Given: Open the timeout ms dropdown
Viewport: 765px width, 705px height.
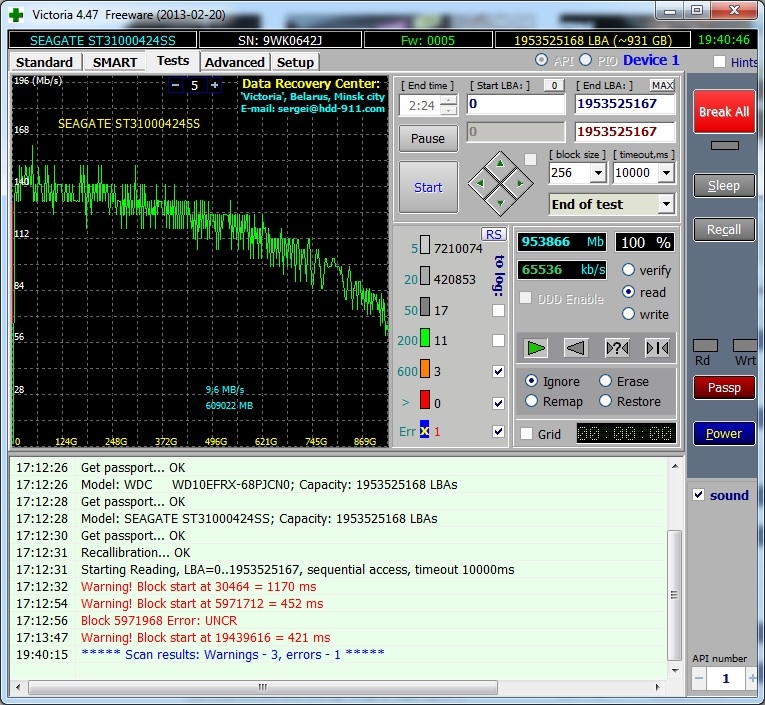Looking at the screenshot, I should tap(666, 173).
